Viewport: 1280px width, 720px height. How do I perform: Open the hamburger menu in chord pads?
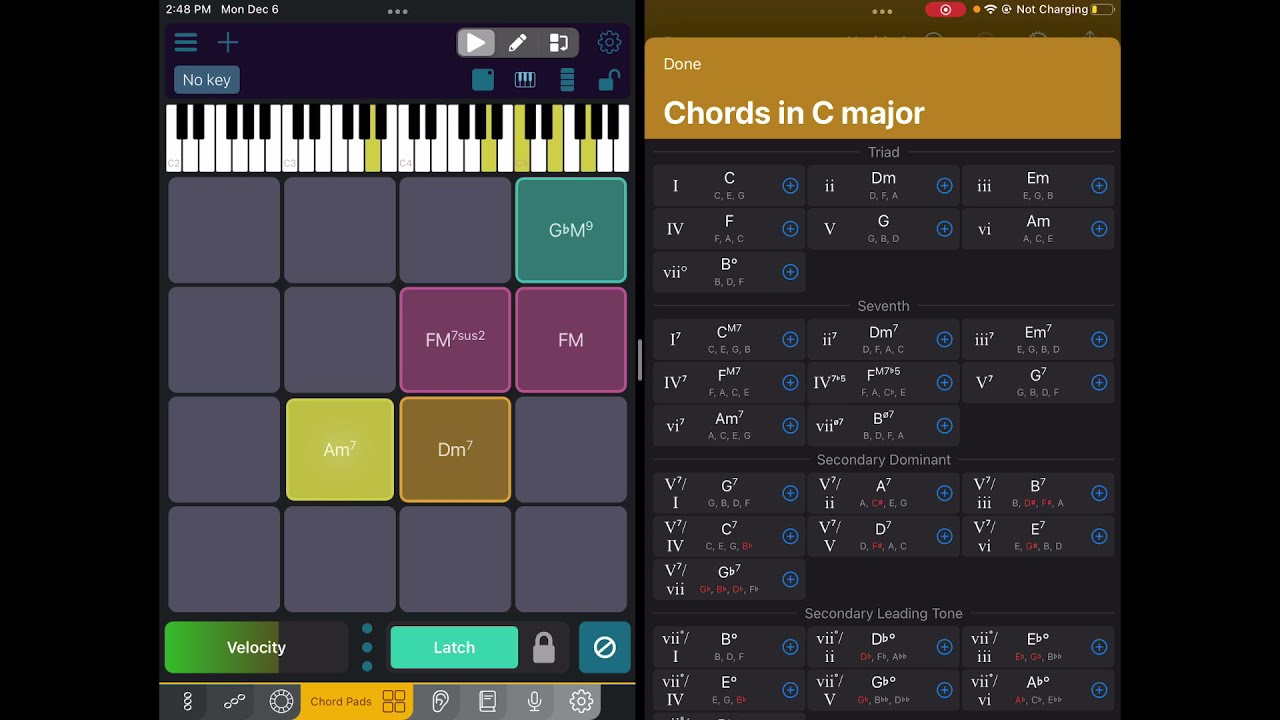[186, 42]
